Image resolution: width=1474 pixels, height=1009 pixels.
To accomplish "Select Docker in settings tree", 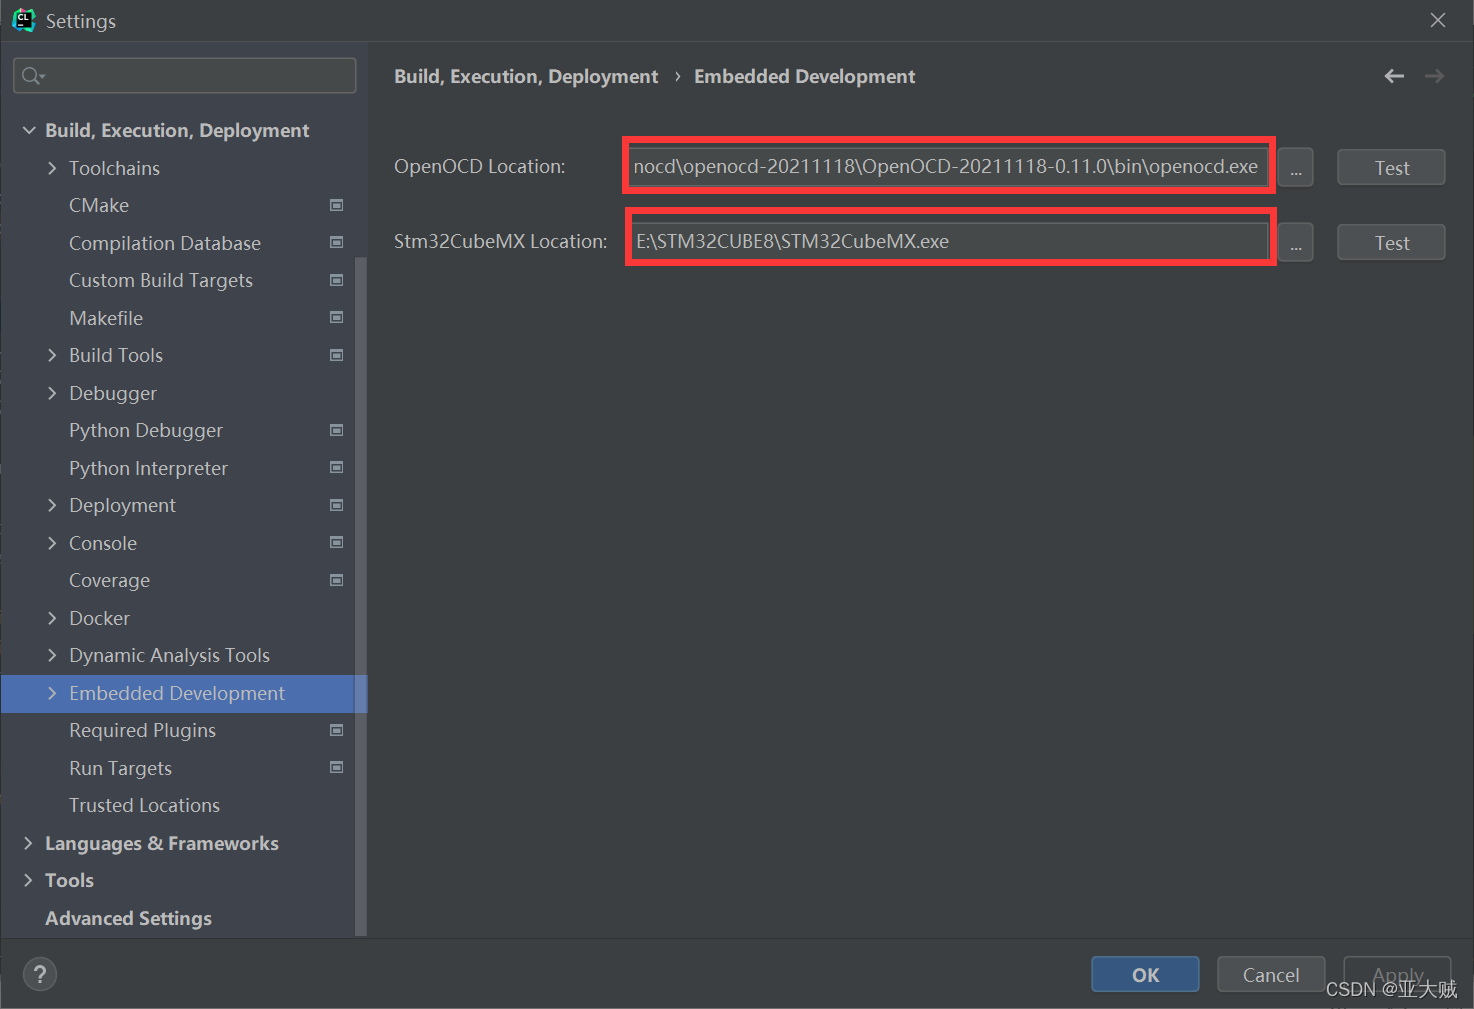I will pyautogui.click(x=99, y=618).
